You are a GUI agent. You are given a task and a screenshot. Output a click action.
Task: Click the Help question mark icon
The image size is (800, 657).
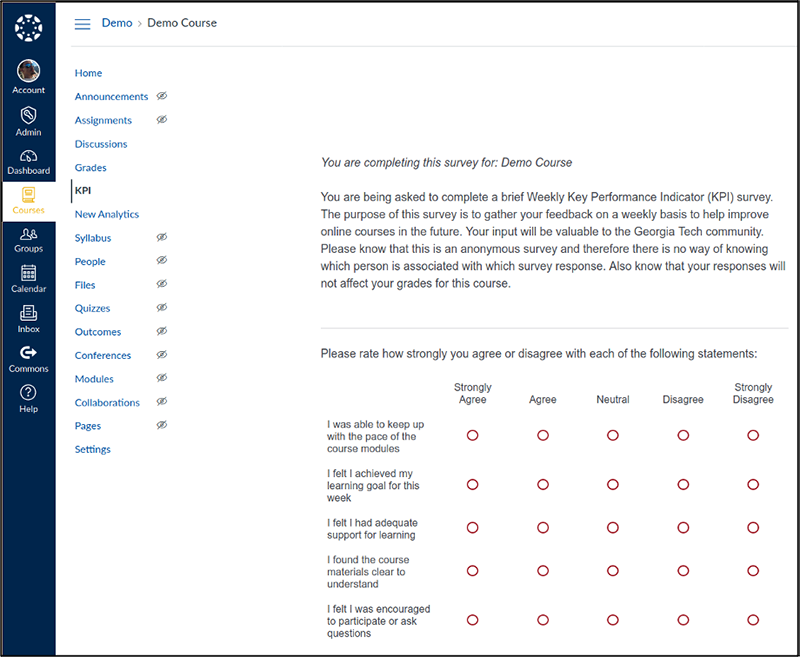(28, 393)
